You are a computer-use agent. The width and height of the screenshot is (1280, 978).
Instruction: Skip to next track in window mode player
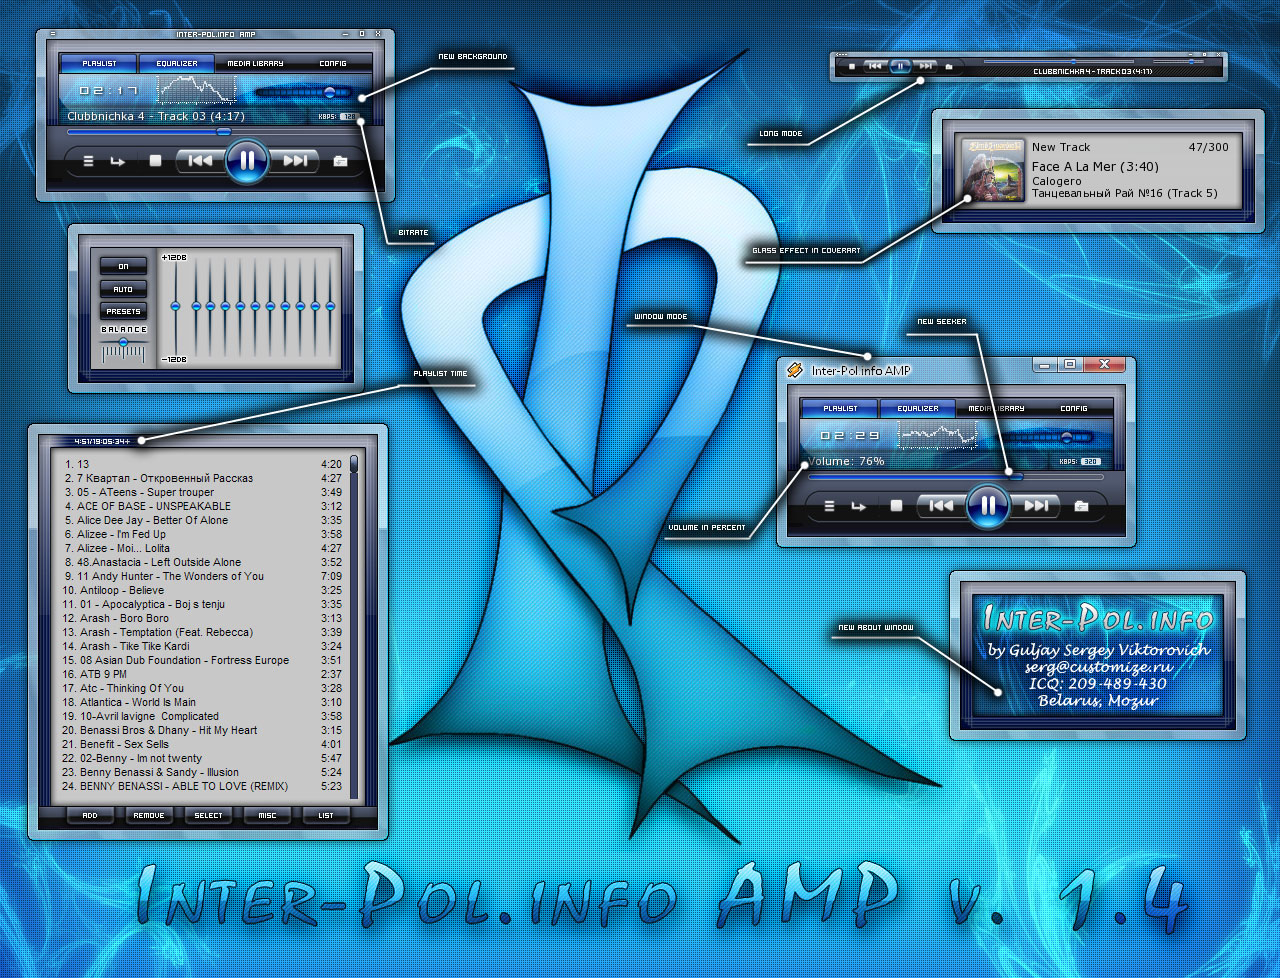(x=1037, y=506)
